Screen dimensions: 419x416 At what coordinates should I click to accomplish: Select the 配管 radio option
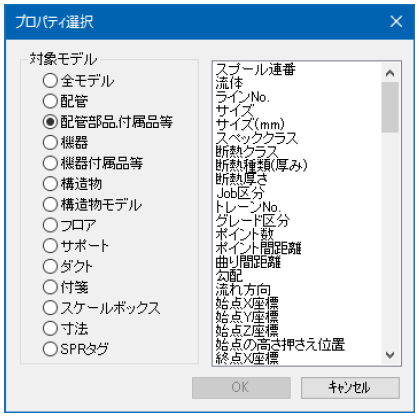[x=66, y=101]
